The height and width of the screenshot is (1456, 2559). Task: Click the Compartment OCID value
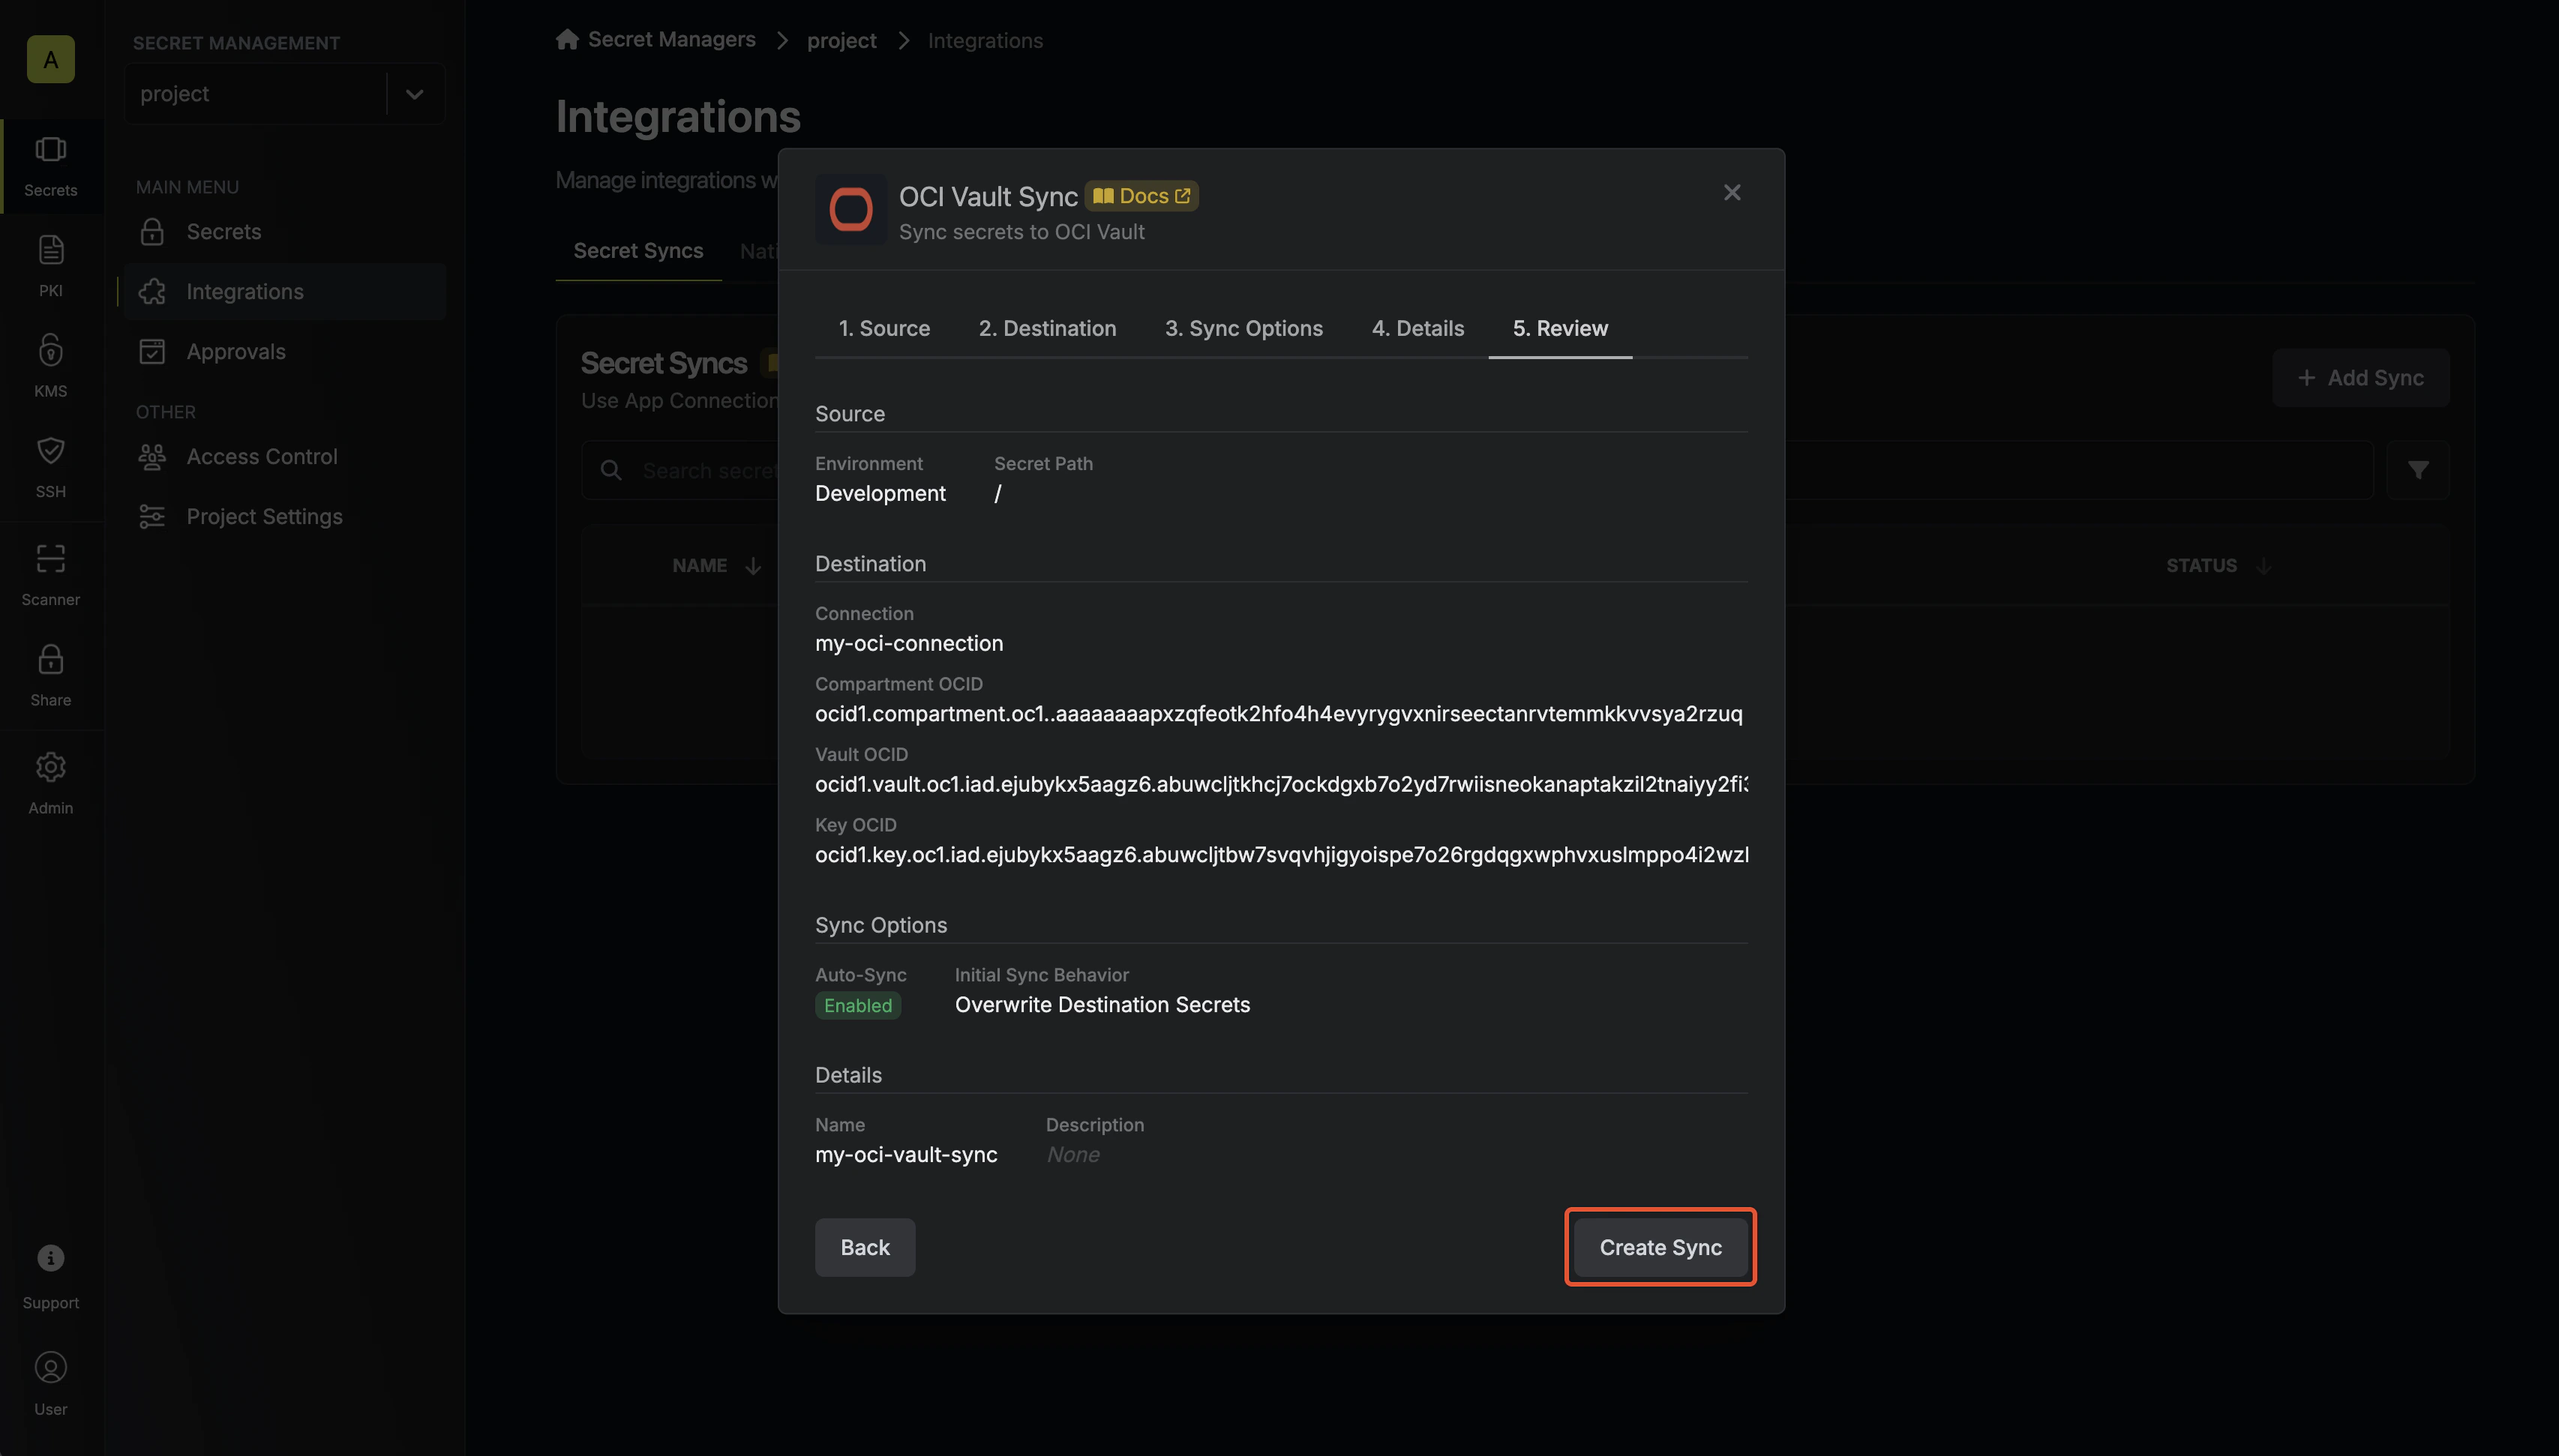coord(1278,714)
